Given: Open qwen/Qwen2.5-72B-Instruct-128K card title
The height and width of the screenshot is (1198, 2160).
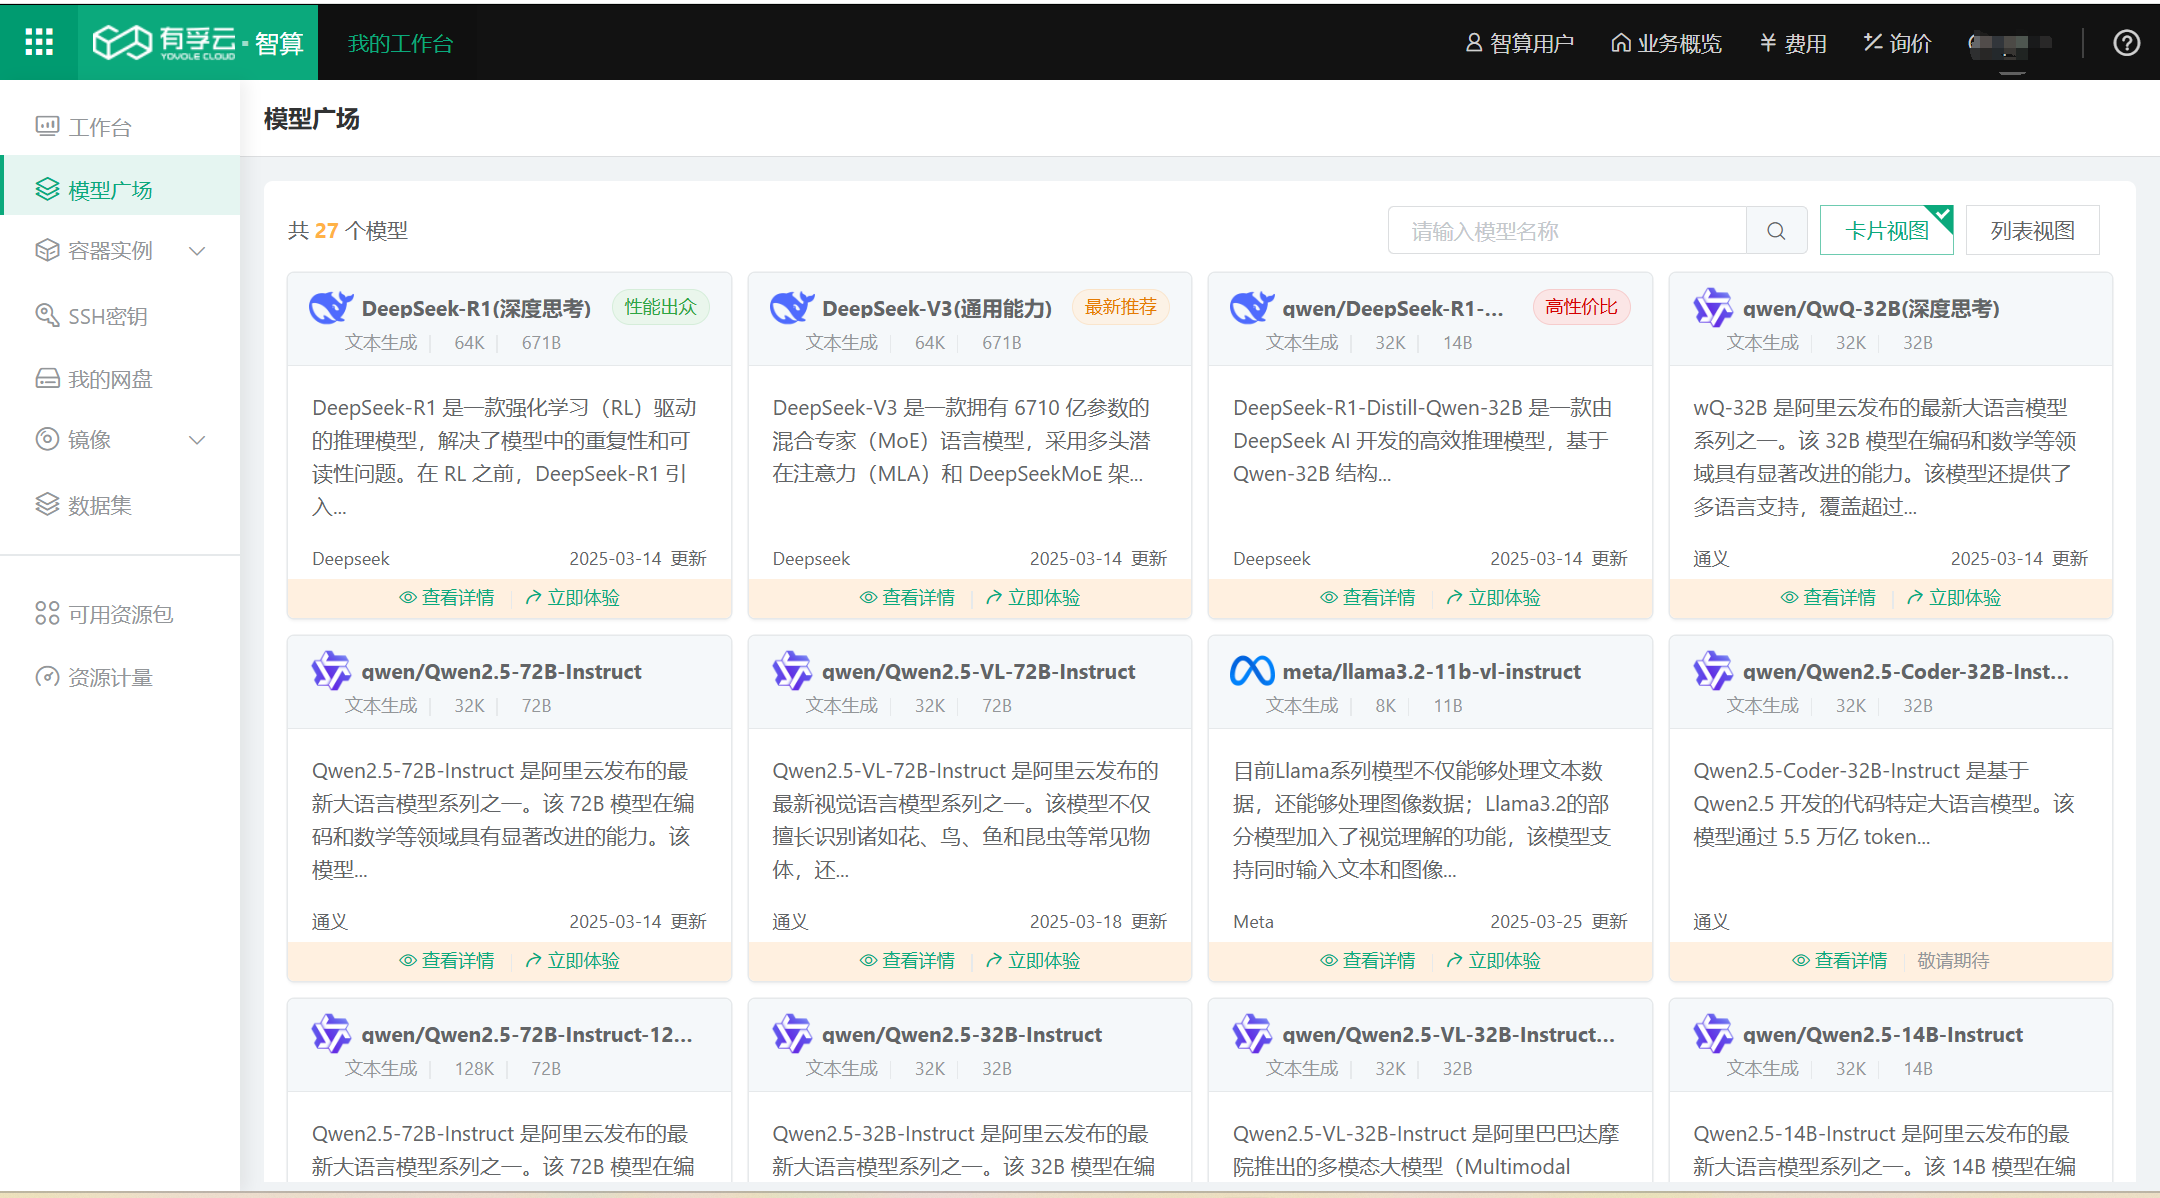Looking at the screenshot, I should (x=527, y=1034).
